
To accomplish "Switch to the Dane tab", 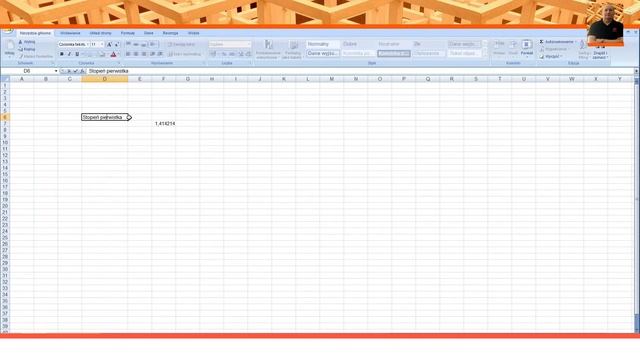I will pos(149,33).
